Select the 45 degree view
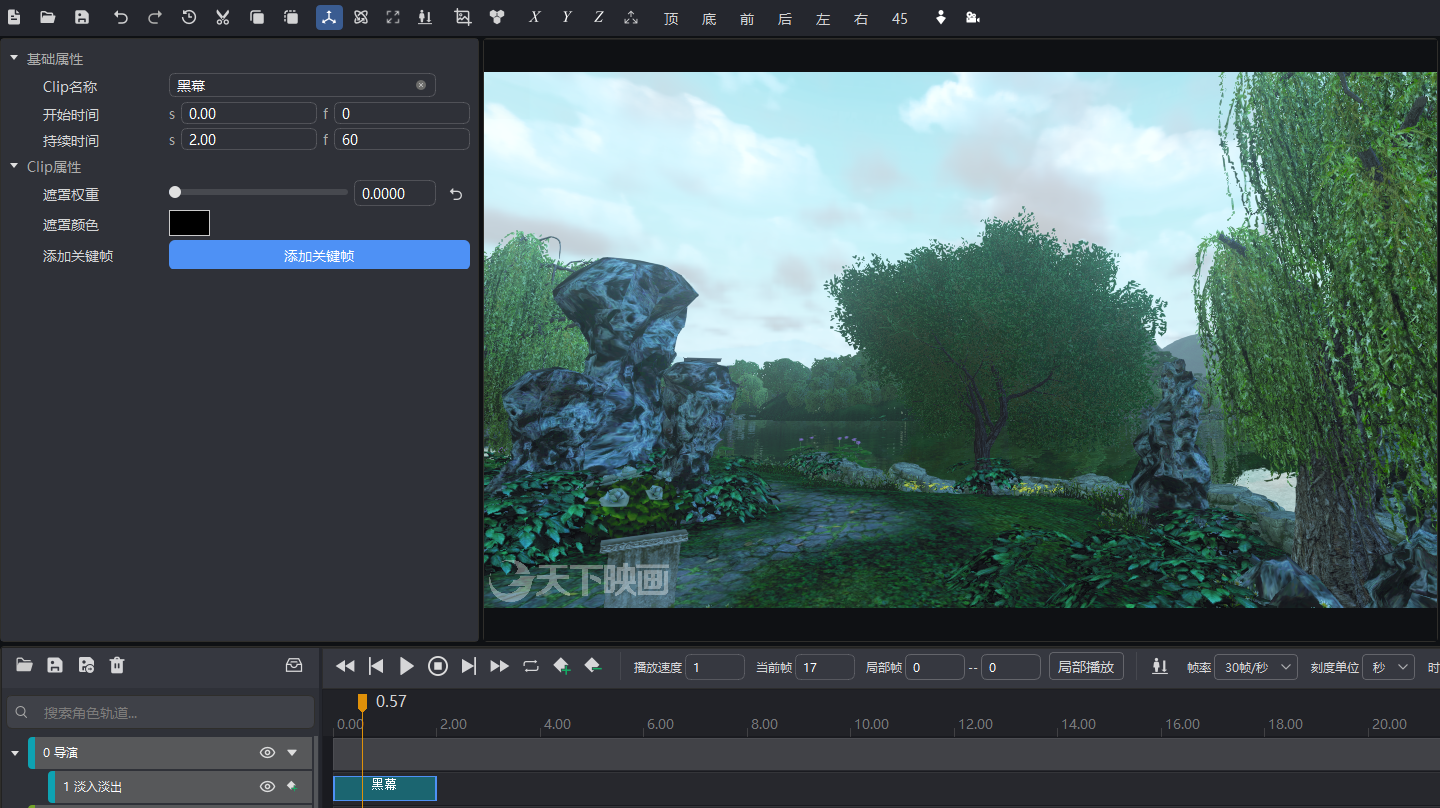 tap(900, 18)
